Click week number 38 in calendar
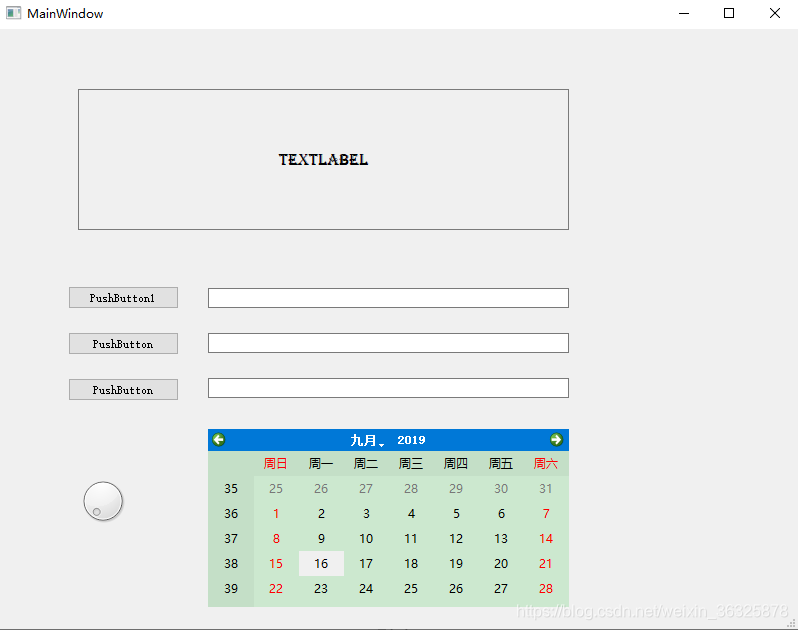798x630 pixels. pos(231,563)
